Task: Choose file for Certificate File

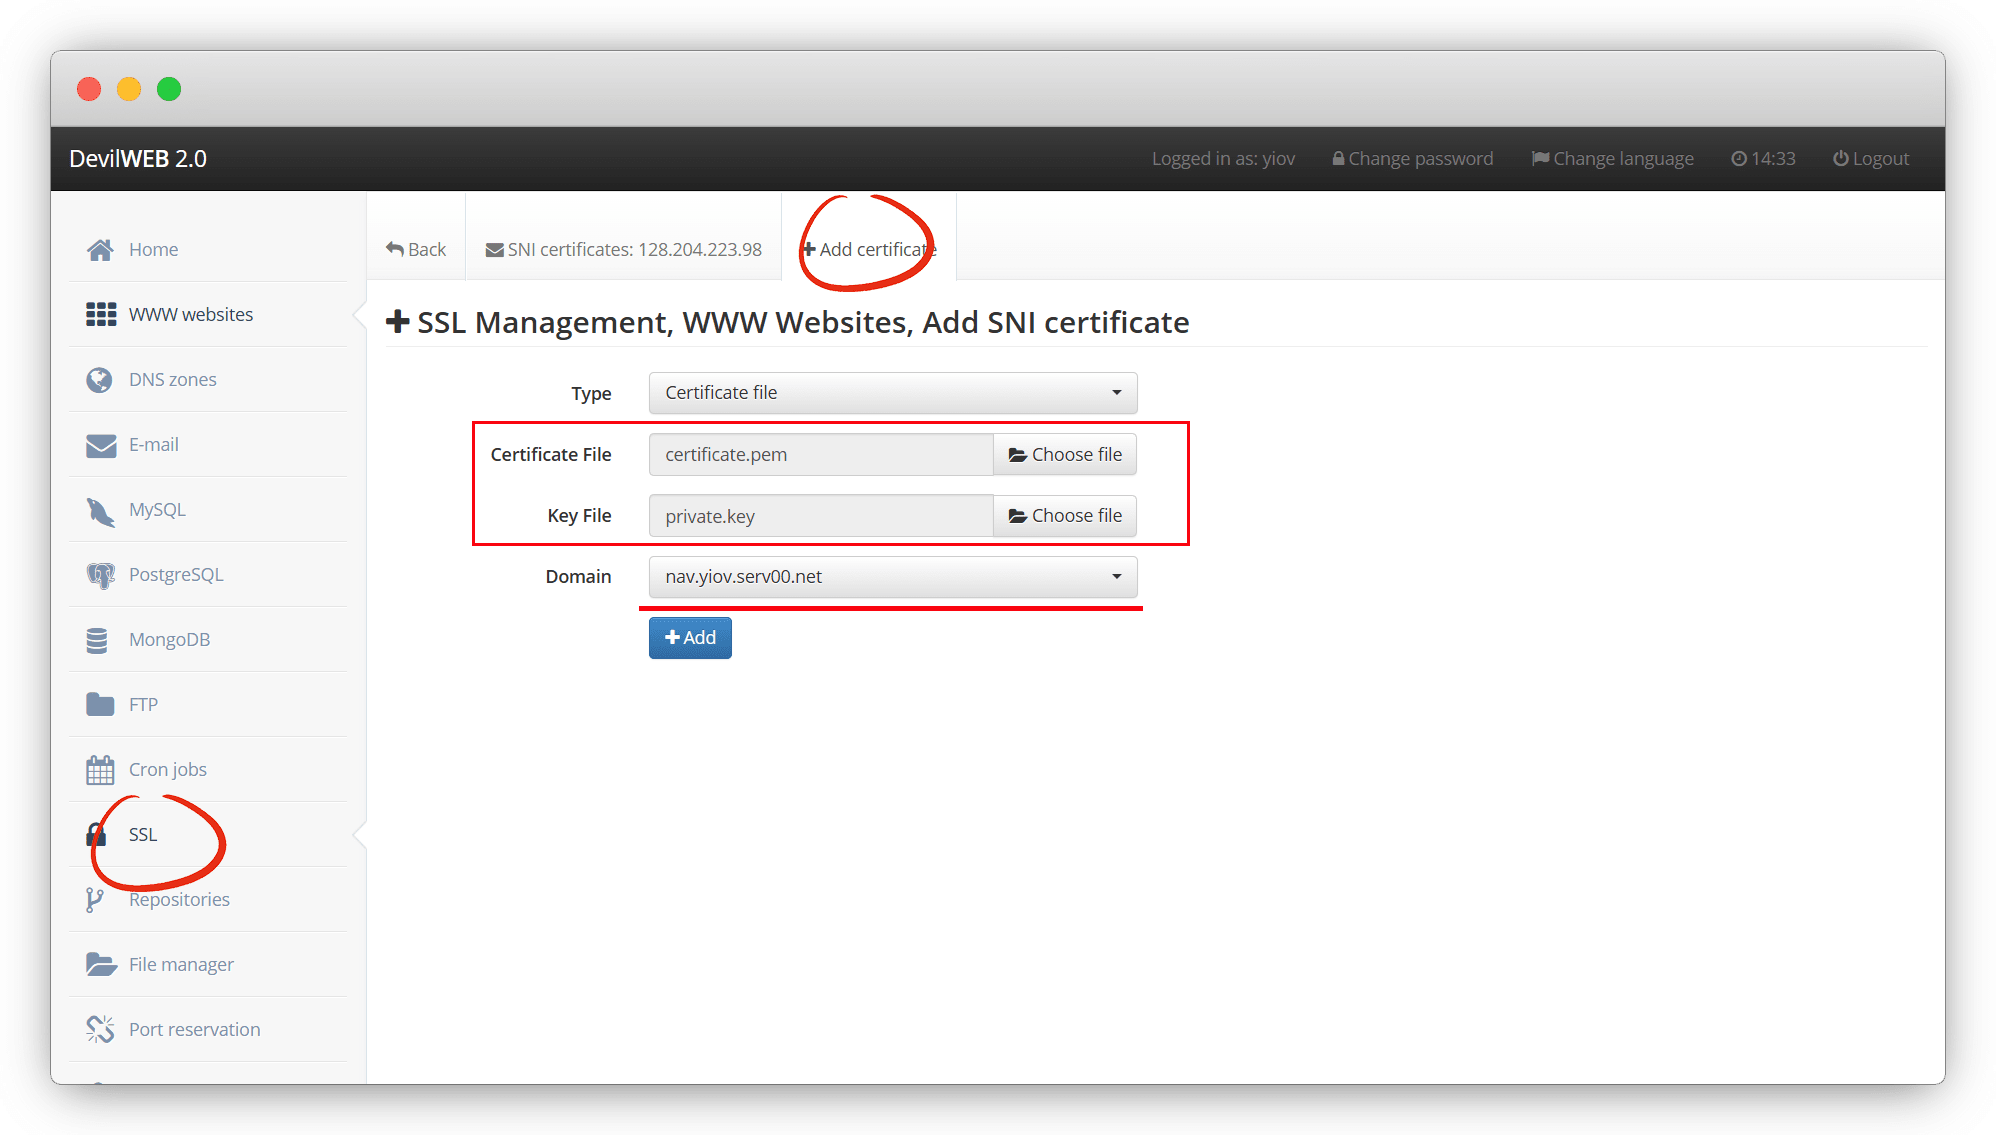Action: [1065, 455]
